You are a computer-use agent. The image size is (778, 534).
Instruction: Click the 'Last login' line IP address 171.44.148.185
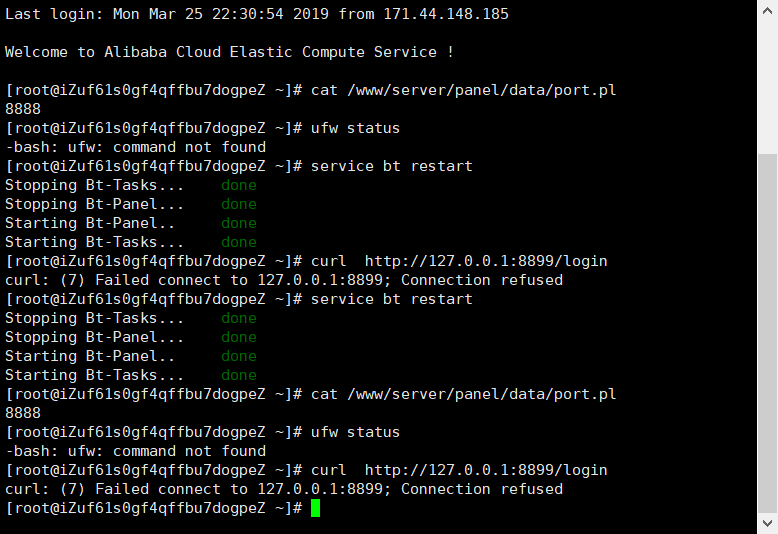(446, 14)
